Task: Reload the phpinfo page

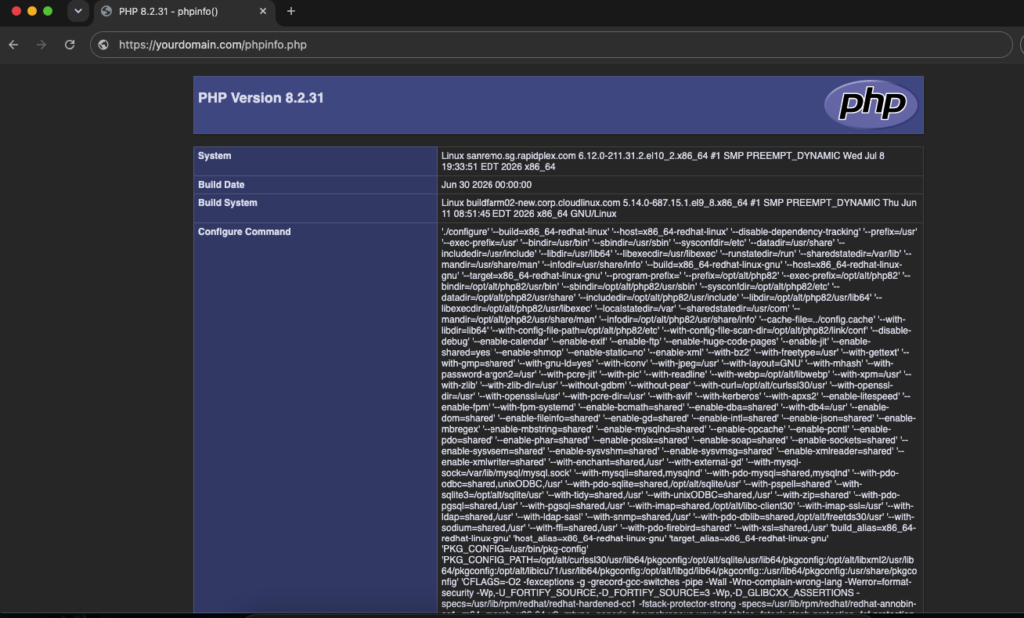Action: coord(69,45)
